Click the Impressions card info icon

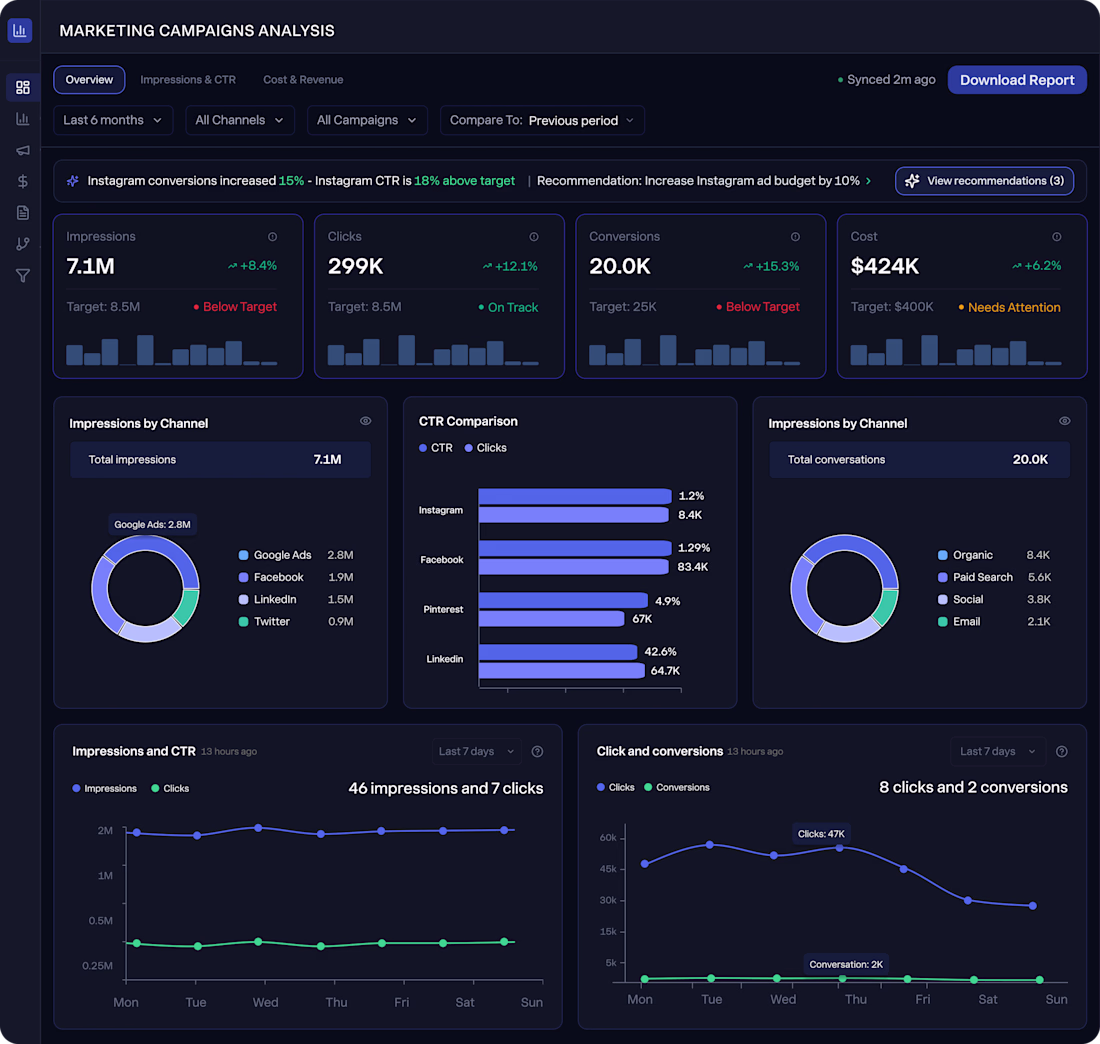coord(272,237)
